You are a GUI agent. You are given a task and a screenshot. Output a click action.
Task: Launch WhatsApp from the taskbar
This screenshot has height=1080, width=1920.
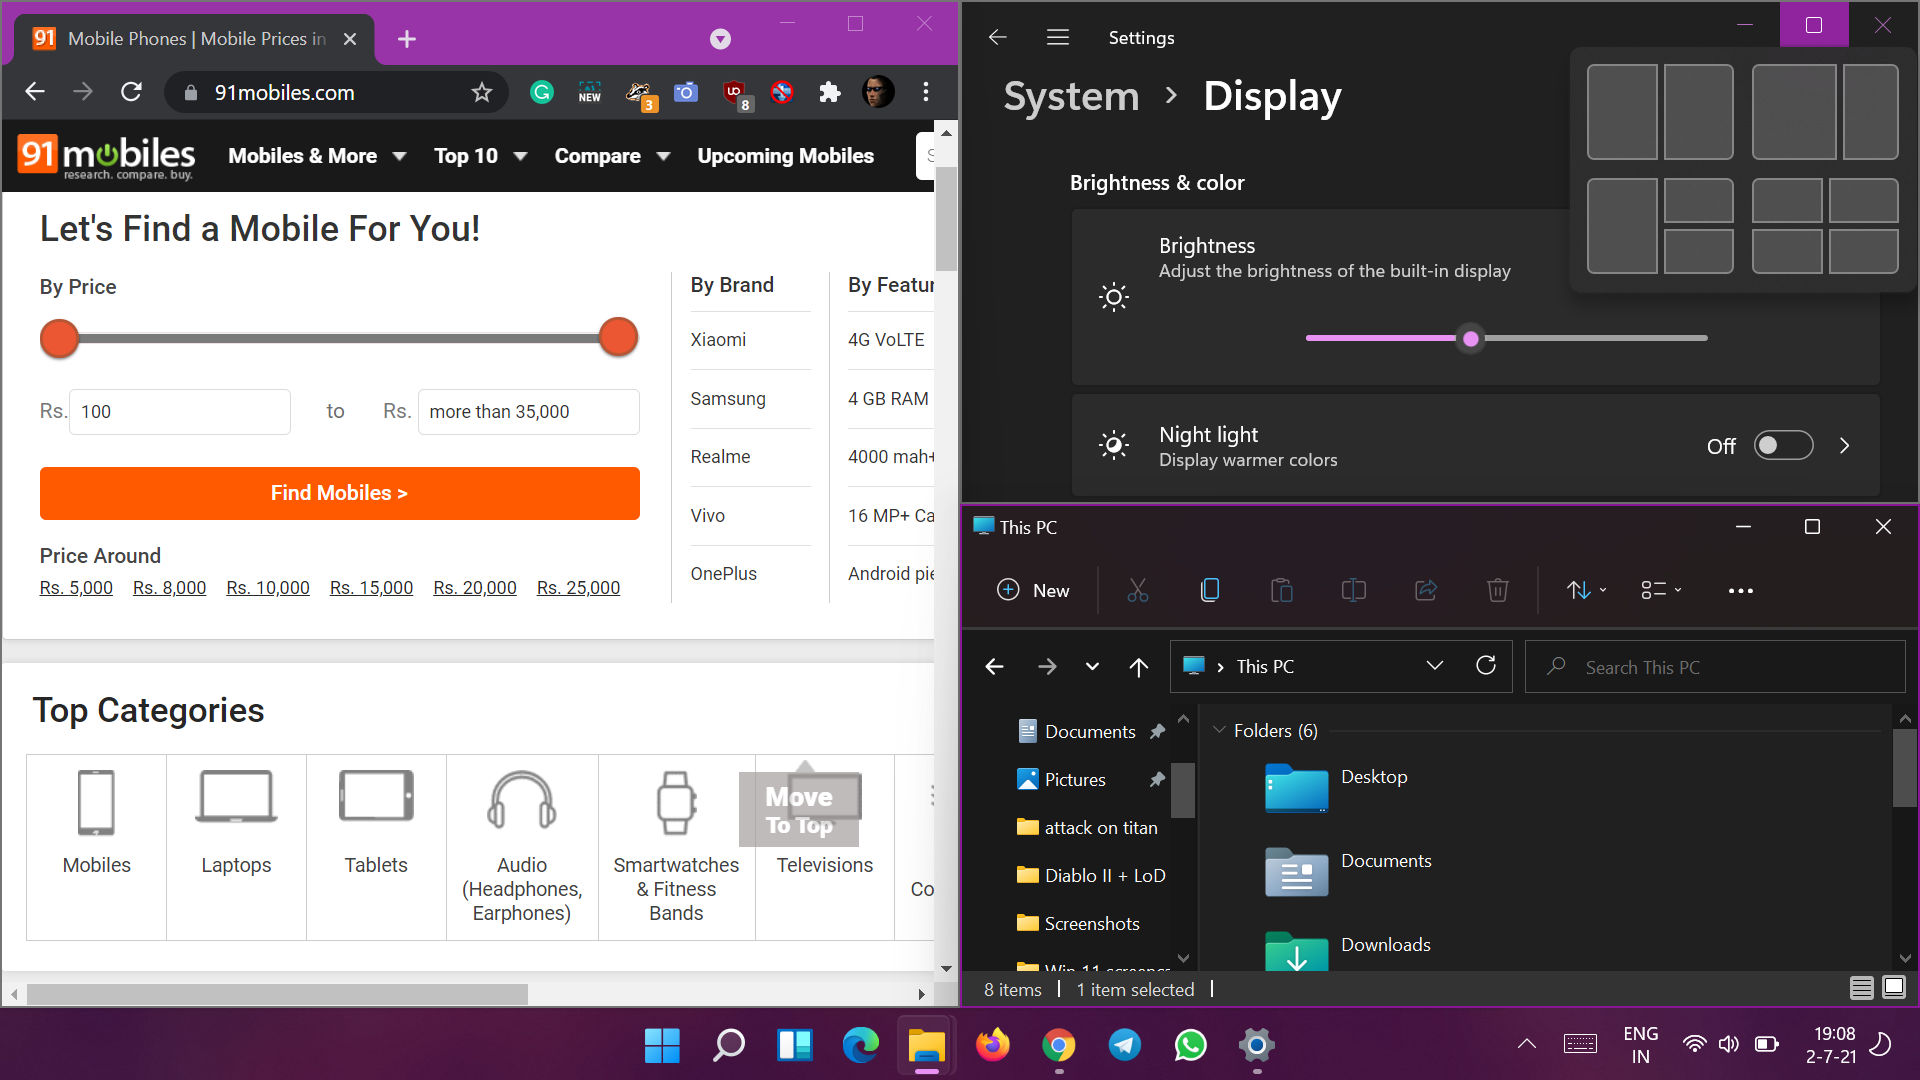pyautogui.click(x=1190, y=1045)
